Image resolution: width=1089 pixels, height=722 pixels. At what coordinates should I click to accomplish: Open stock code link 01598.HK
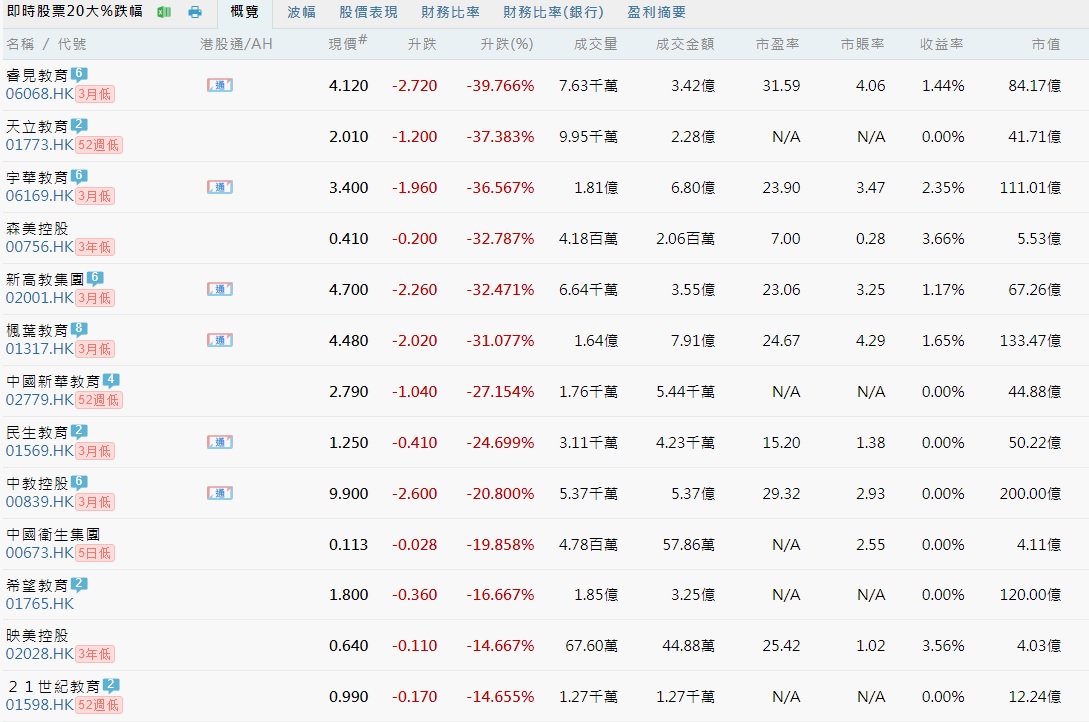point(40,705)
